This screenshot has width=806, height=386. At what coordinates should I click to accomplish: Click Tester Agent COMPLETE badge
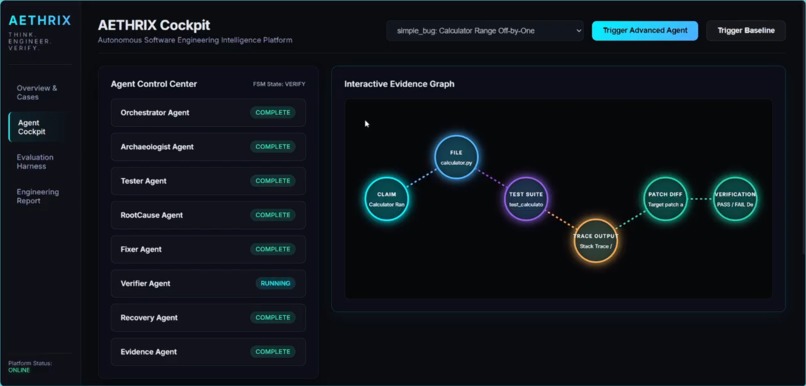[x=273, y=181]
